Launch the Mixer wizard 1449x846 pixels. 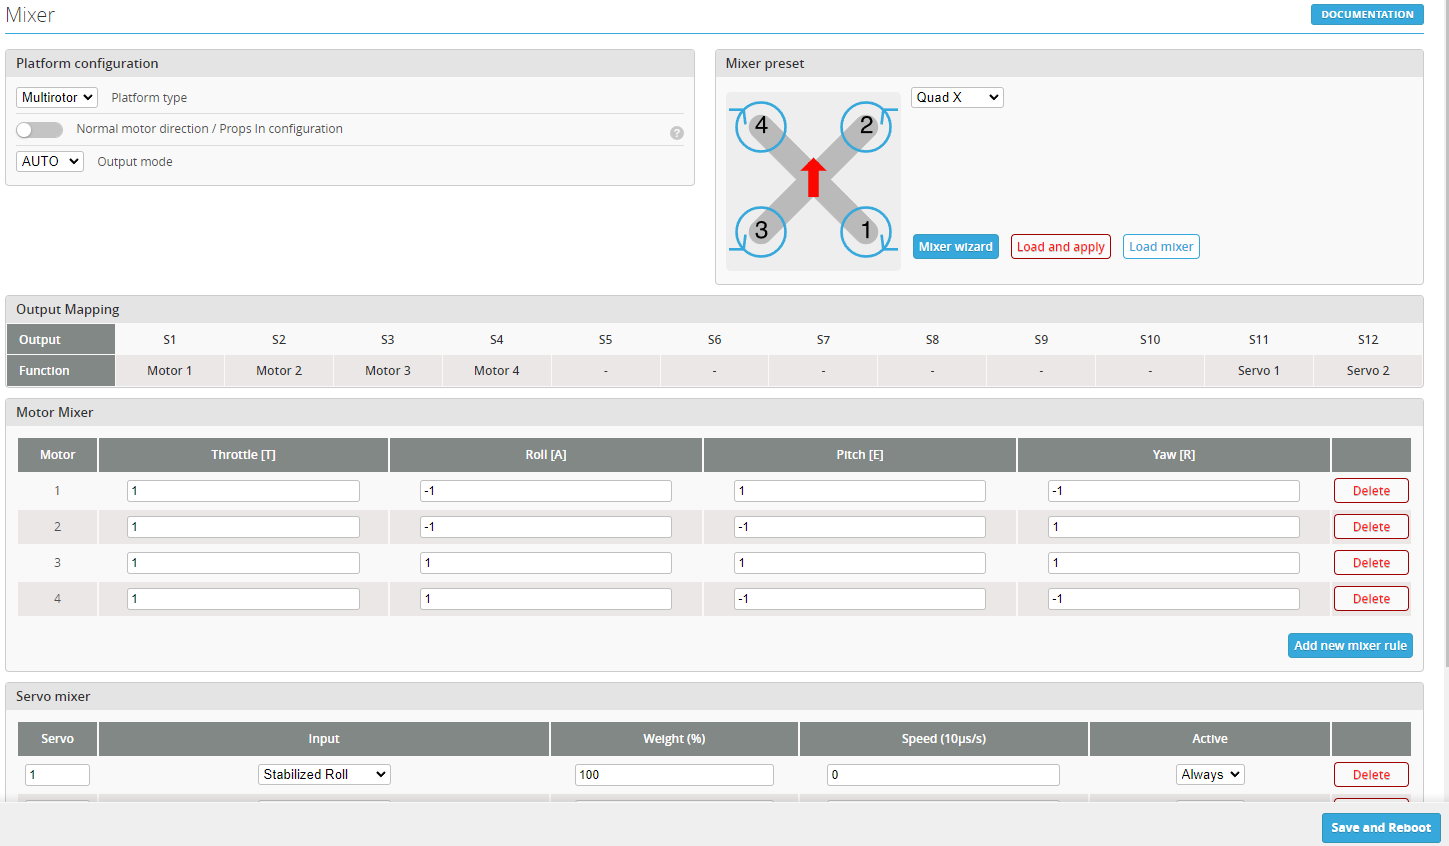coord(955,246)
